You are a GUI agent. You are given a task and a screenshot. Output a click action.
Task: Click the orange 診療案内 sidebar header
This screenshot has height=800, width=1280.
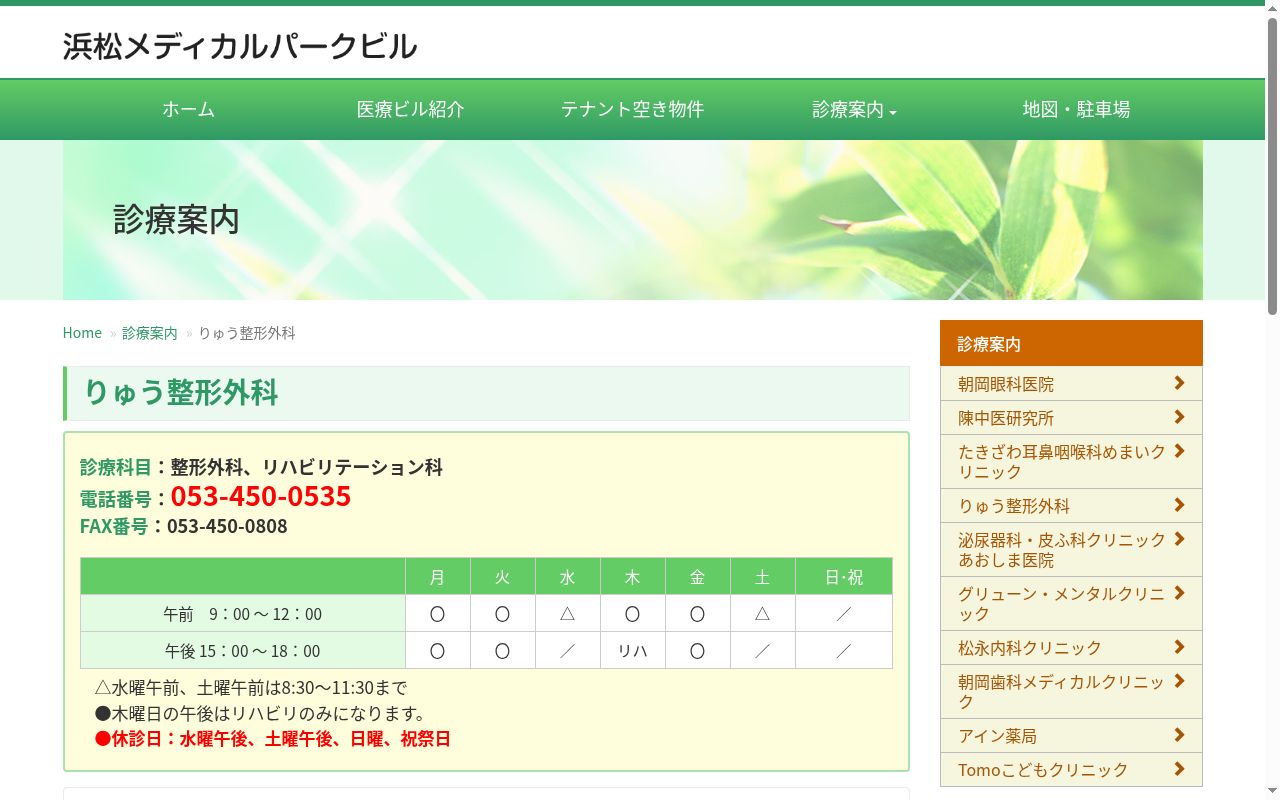(1071, 343)
